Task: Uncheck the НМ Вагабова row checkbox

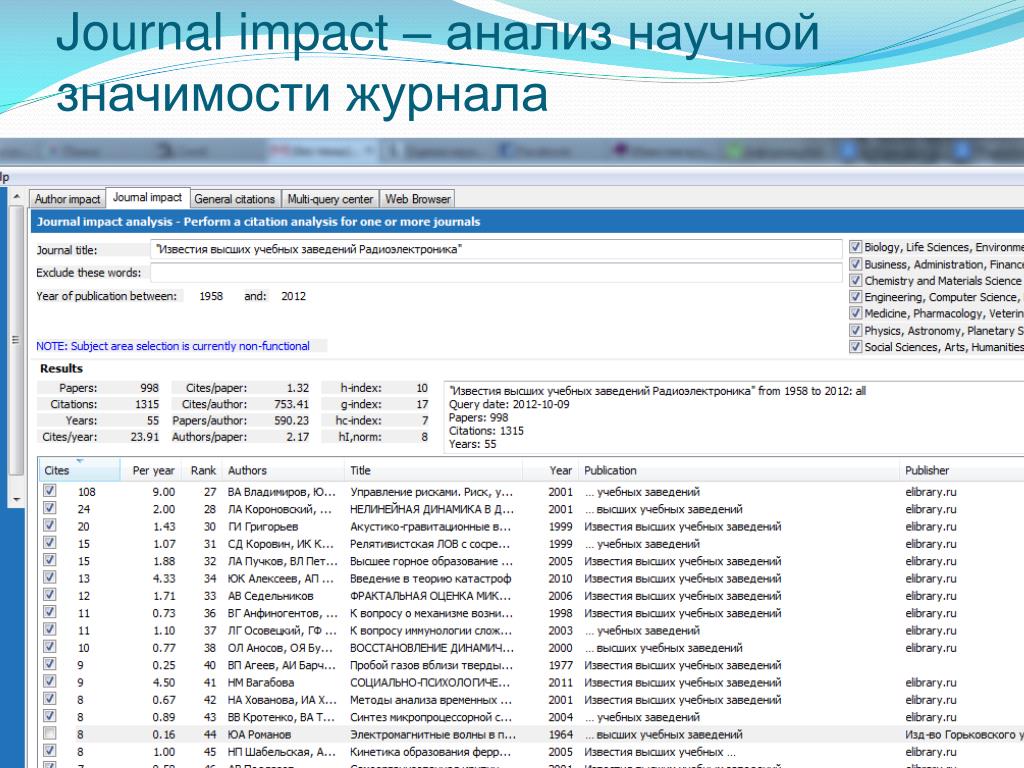Action: [50, 681]
